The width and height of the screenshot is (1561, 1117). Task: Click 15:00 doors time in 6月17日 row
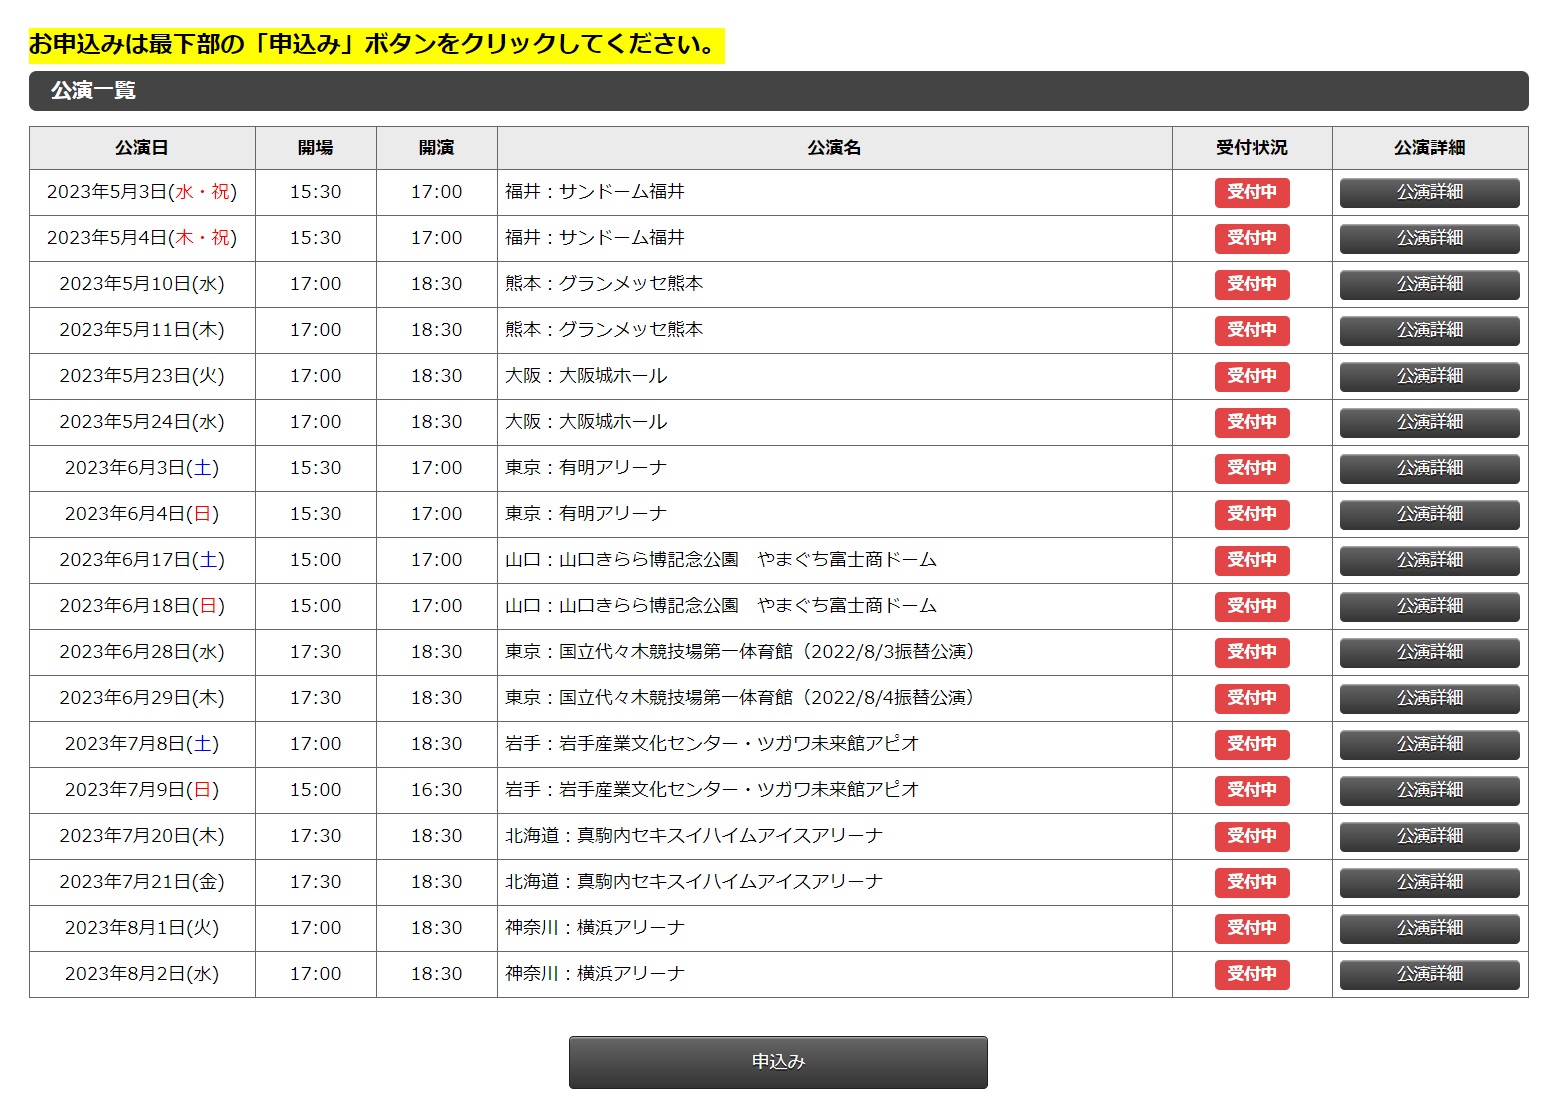316,560
